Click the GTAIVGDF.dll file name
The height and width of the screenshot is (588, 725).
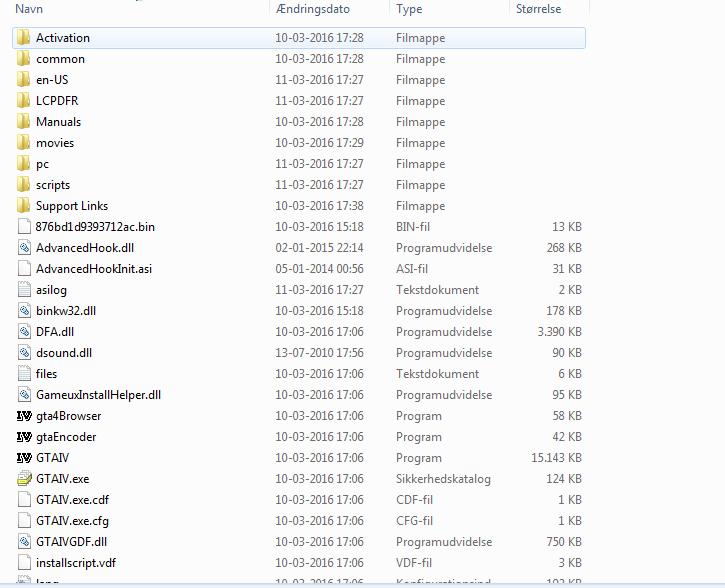pos(71,542)
